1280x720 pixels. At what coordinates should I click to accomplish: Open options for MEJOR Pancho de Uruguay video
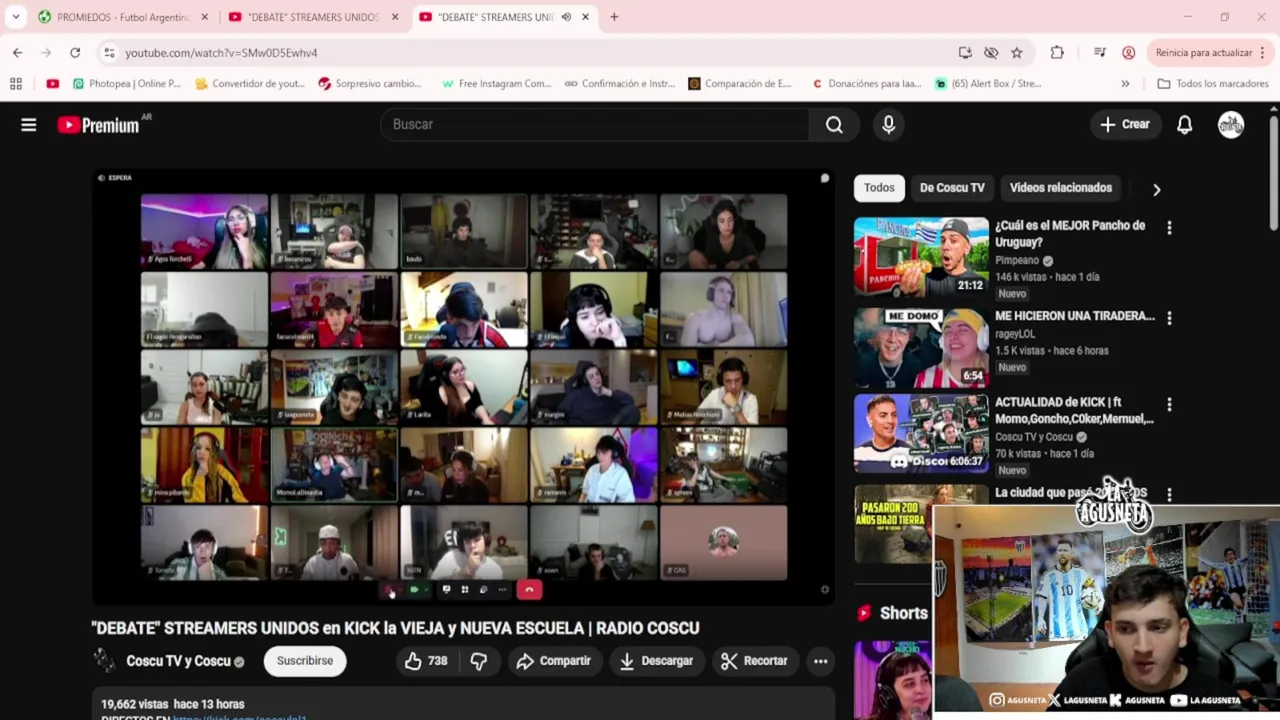pyautogui.click(x=1169, y=228)
